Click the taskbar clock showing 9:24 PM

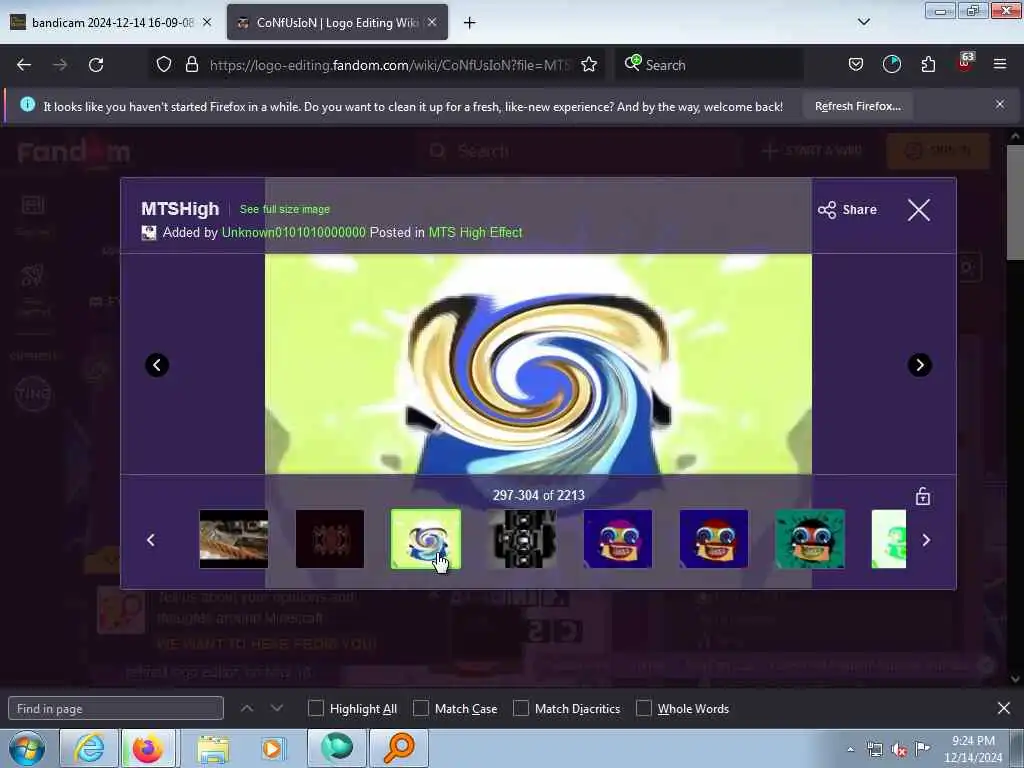(x=973, y=749)
